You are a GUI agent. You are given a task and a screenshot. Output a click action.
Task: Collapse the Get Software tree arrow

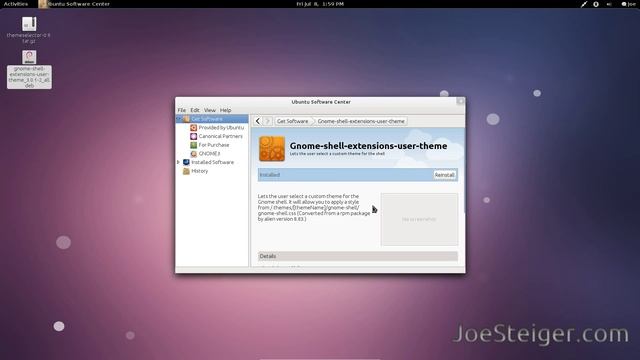click(x=178, y=119)
